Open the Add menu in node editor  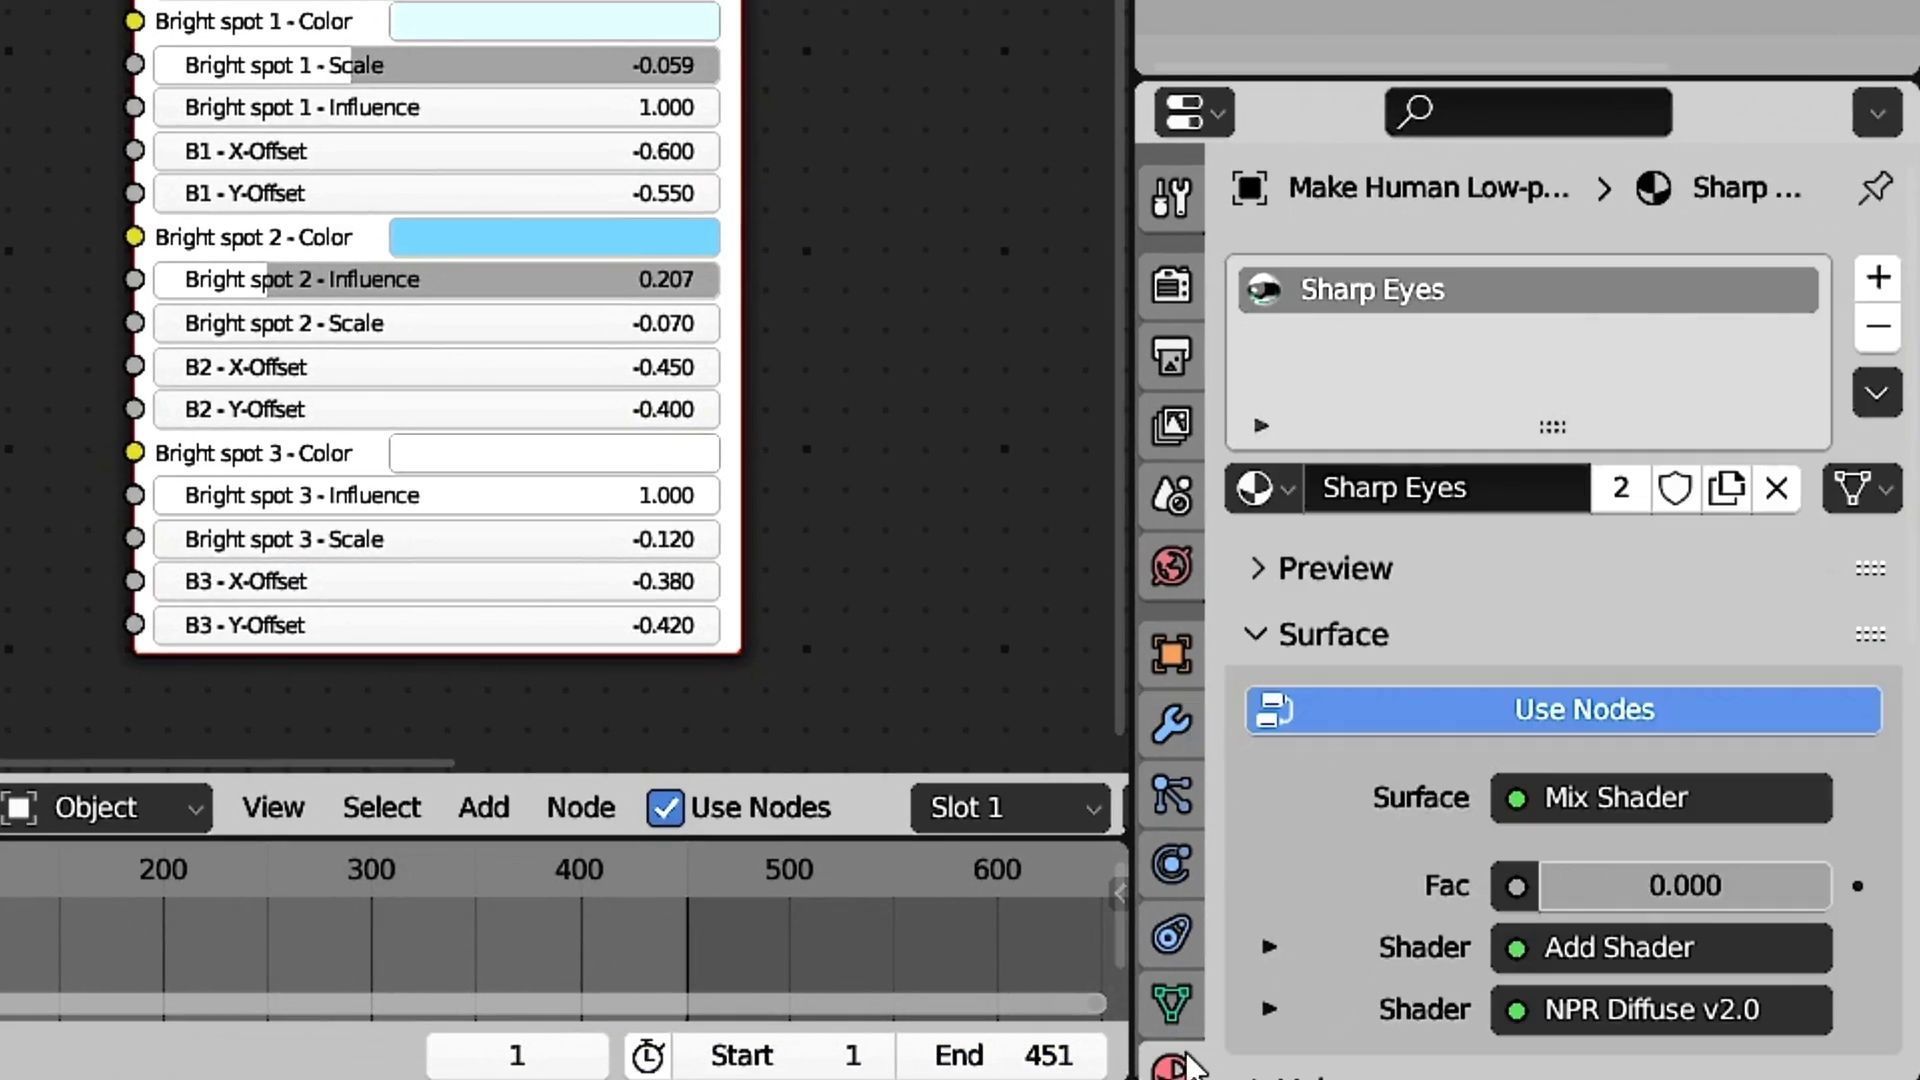483,808
